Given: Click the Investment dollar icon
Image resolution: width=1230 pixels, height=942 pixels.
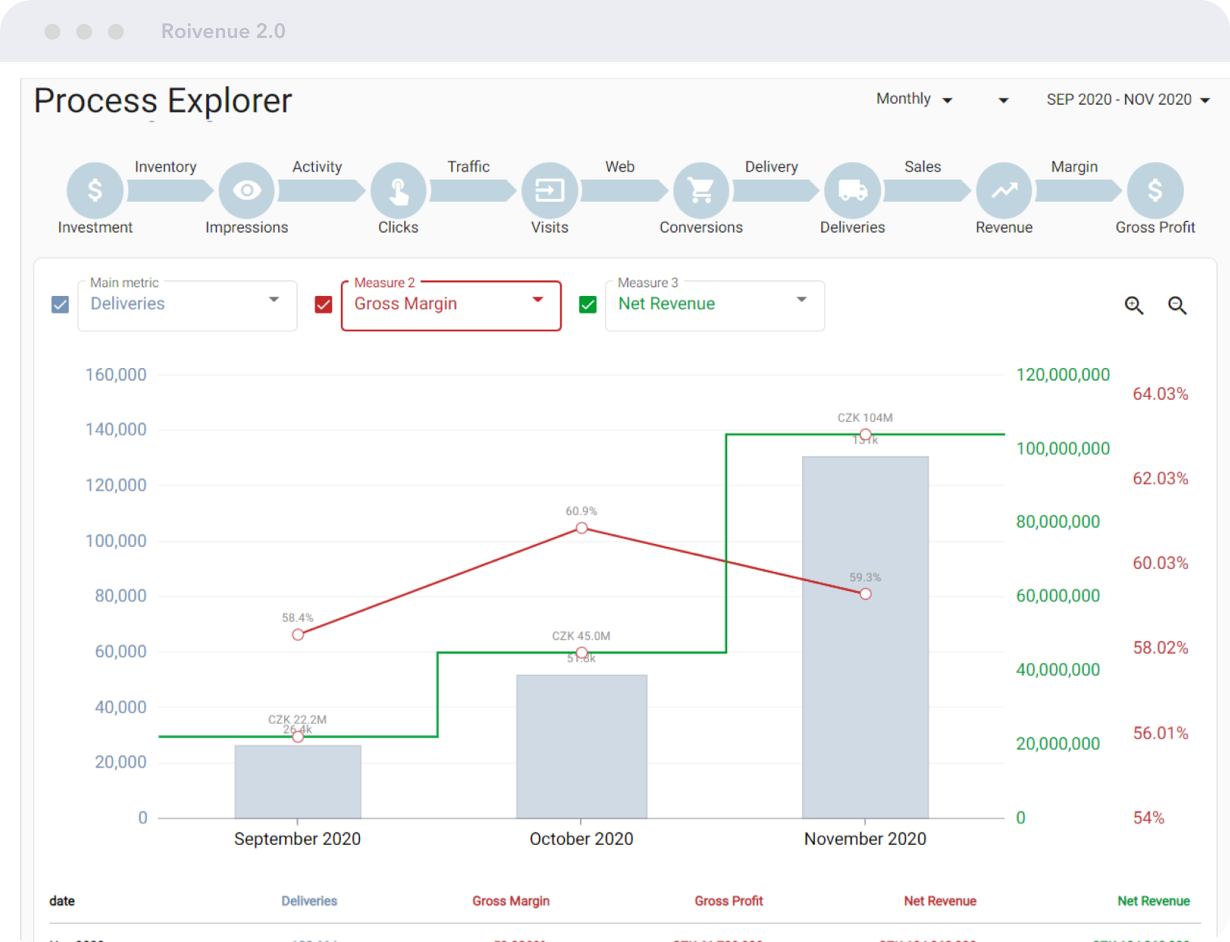Looking at the screenshot, I should (x=95, y=190).
